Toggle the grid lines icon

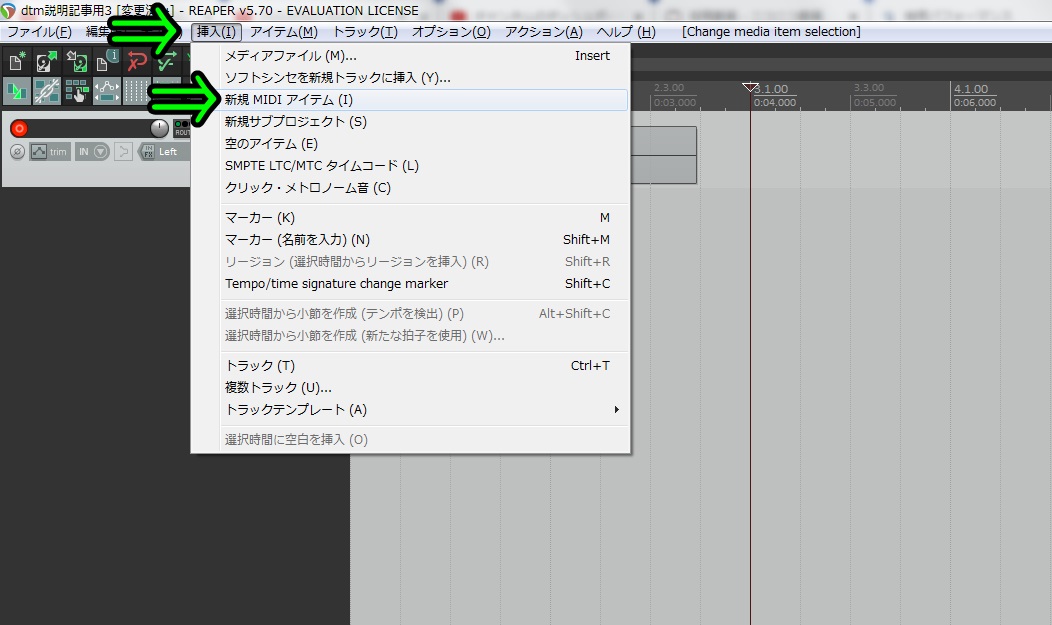coord(135,90)
